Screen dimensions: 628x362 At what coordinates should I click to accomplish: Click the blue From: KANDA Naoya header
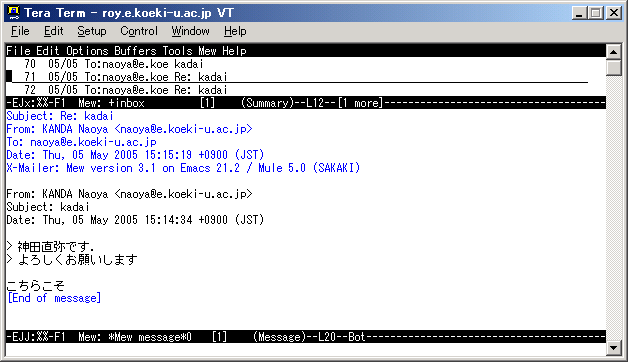(129, 129)
